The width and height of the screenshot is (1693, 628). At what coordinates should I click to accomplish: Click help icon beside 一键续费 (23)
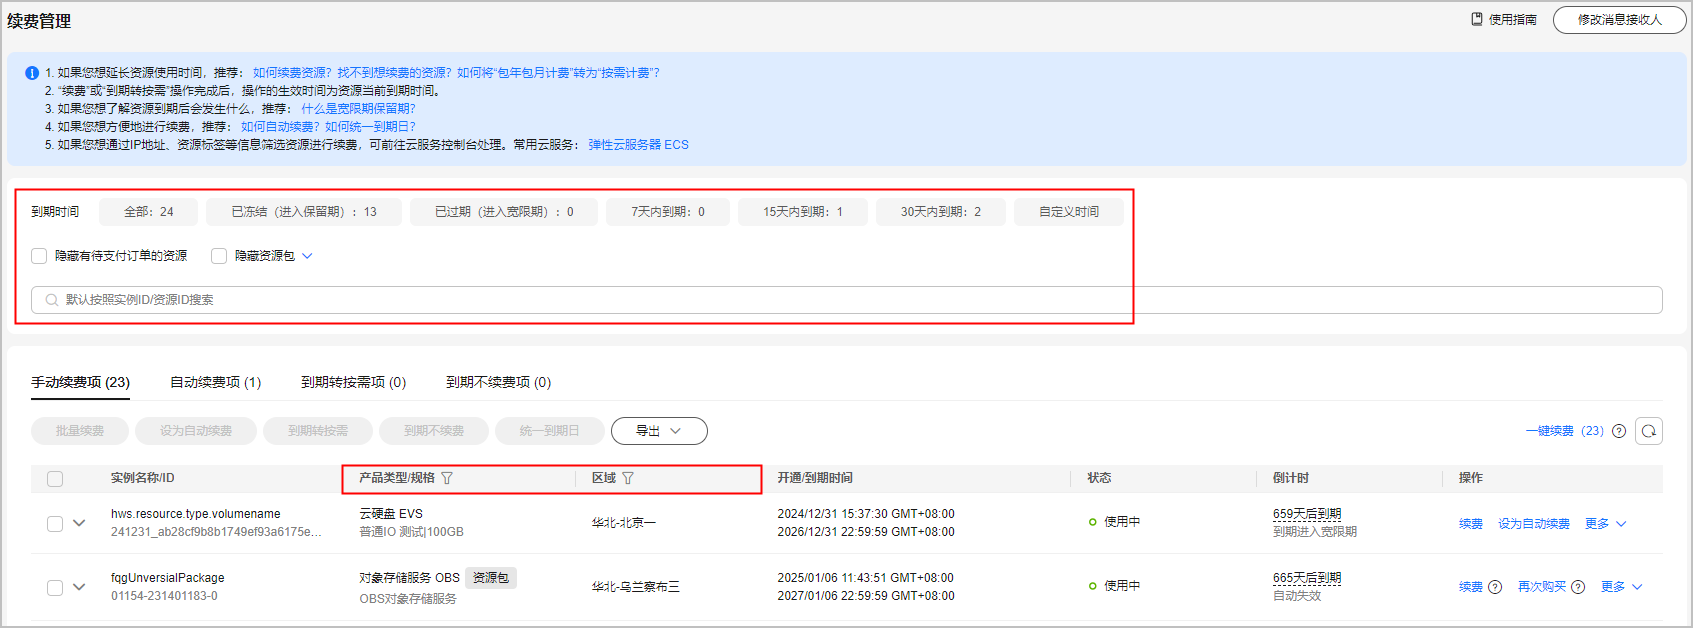click(x=1619, y=431)
